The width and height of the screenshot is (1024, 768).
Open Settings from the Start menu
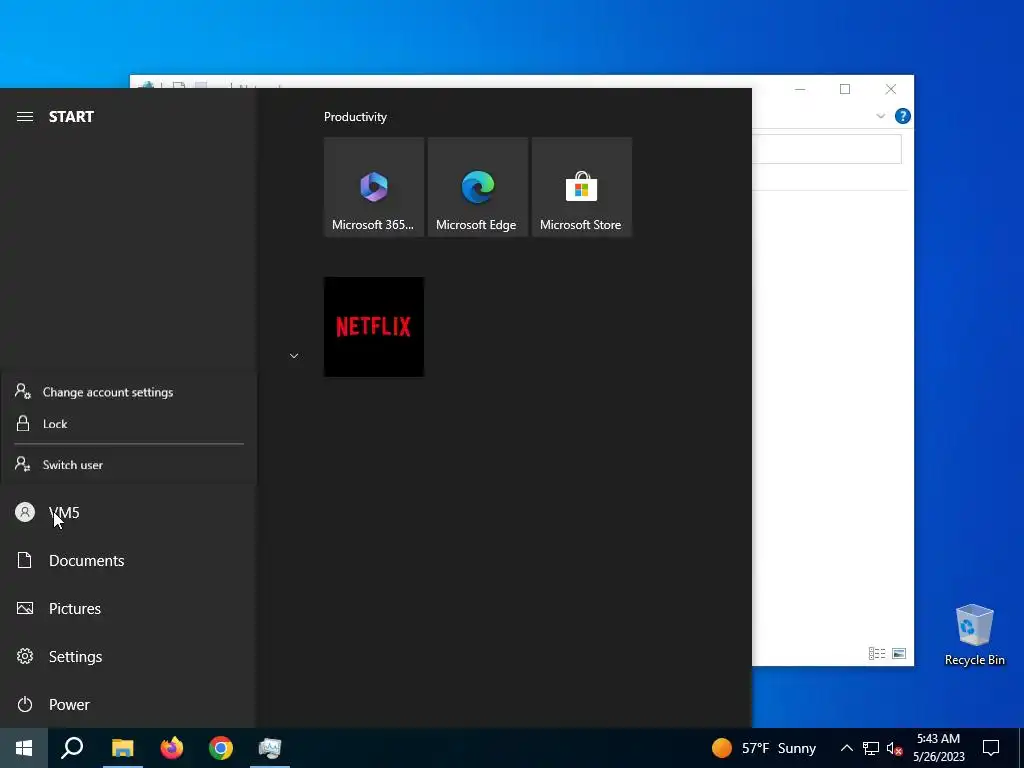(x=127, y=656)
